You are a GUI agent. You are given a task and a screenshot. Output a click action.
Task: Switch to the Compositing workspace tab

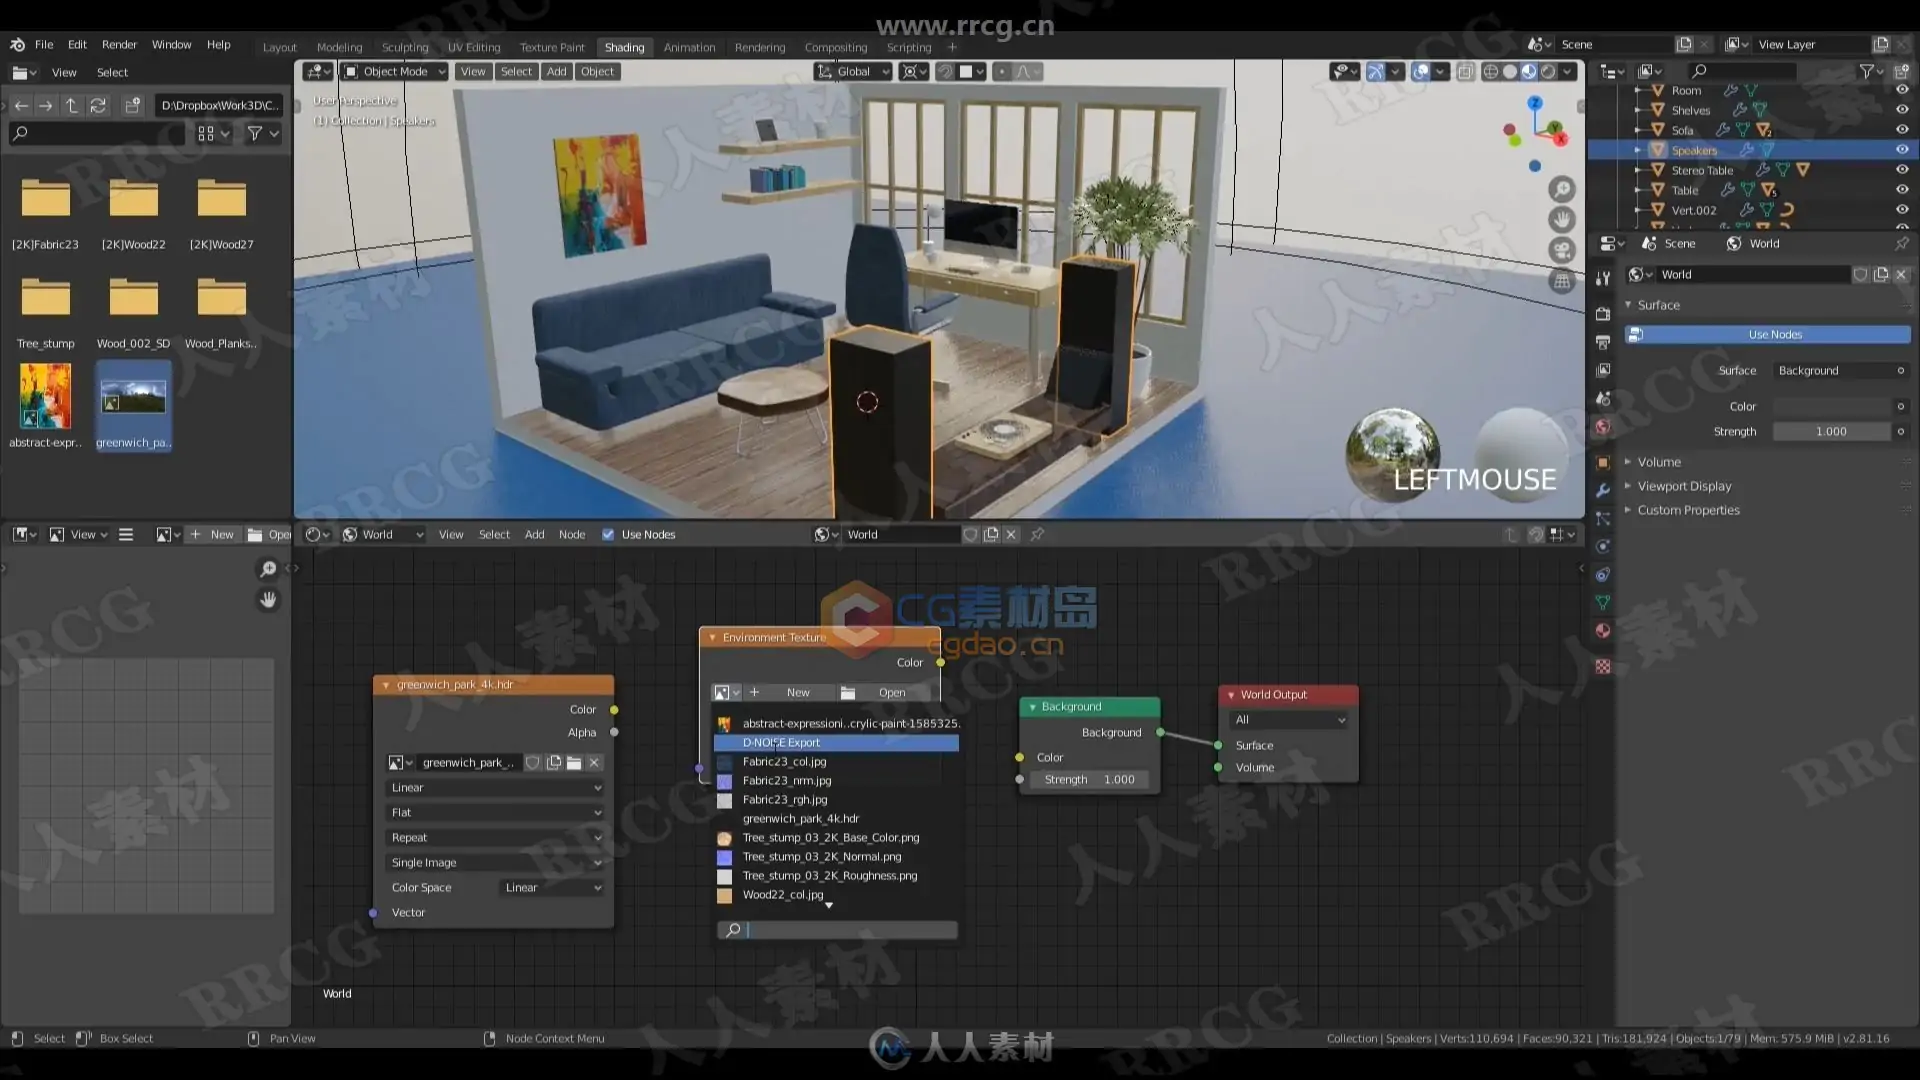tap(836, 48)
